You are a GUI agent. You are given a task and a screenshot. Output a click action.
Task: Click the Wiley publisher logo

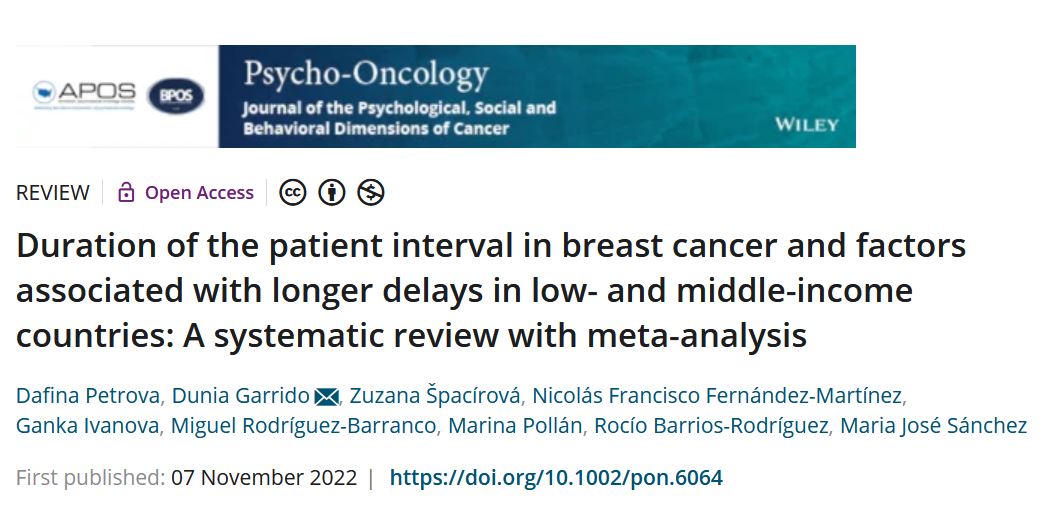(x=806, y=125)
